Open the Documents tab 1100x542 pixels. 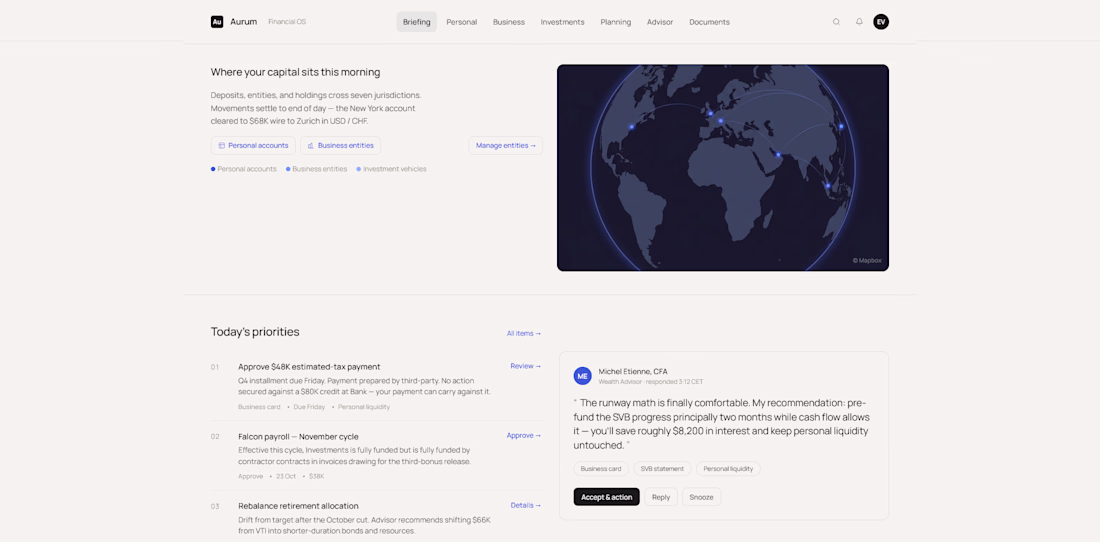pos(709,22)
